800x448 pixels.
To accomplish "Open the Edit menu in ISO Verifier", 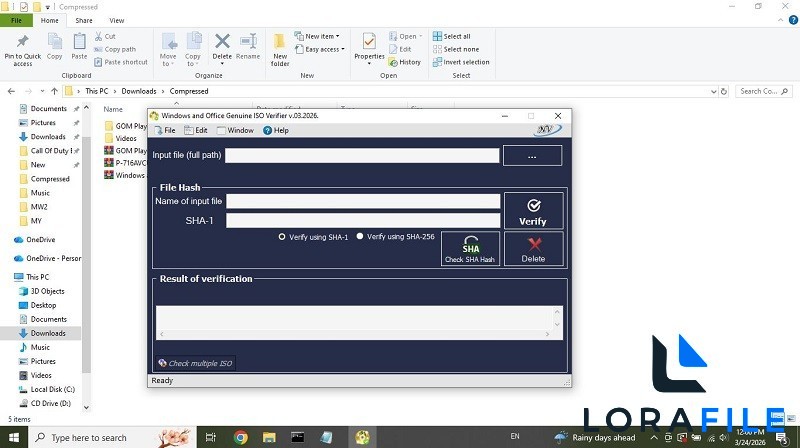I will pyautogui.click(x=196, y=131).
